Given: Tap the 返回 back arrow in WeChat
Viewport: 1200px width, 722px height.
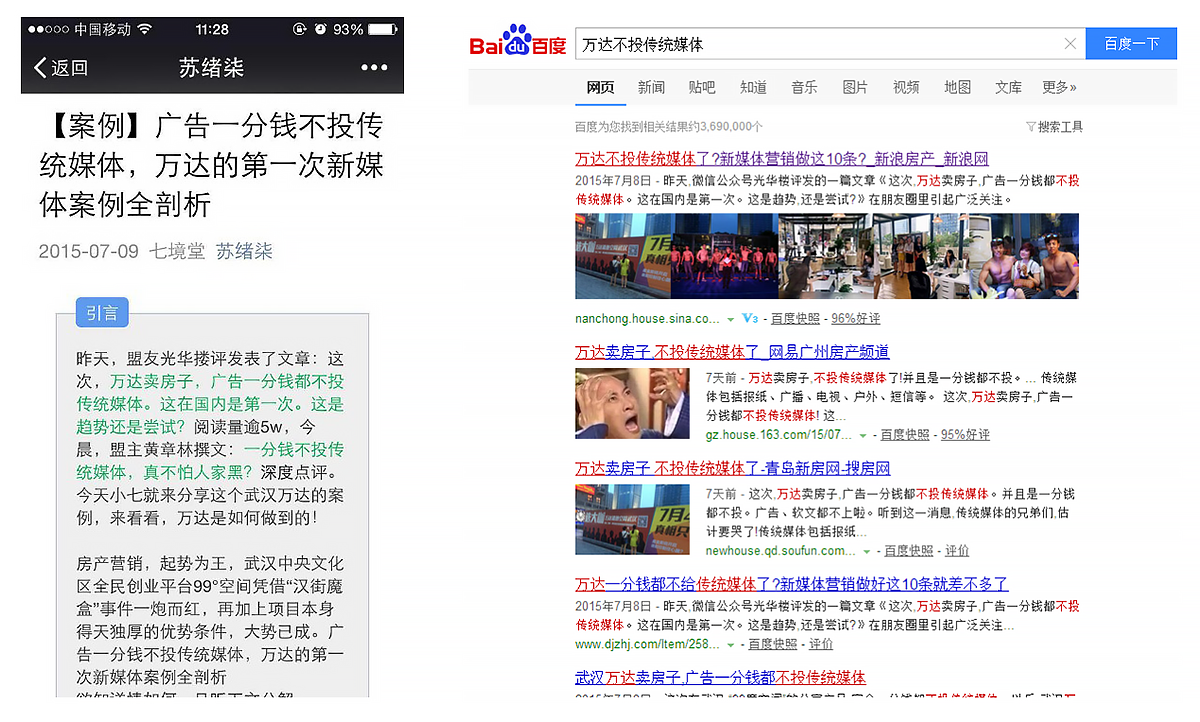Looking at the screenshot, I should pos(60,68).
